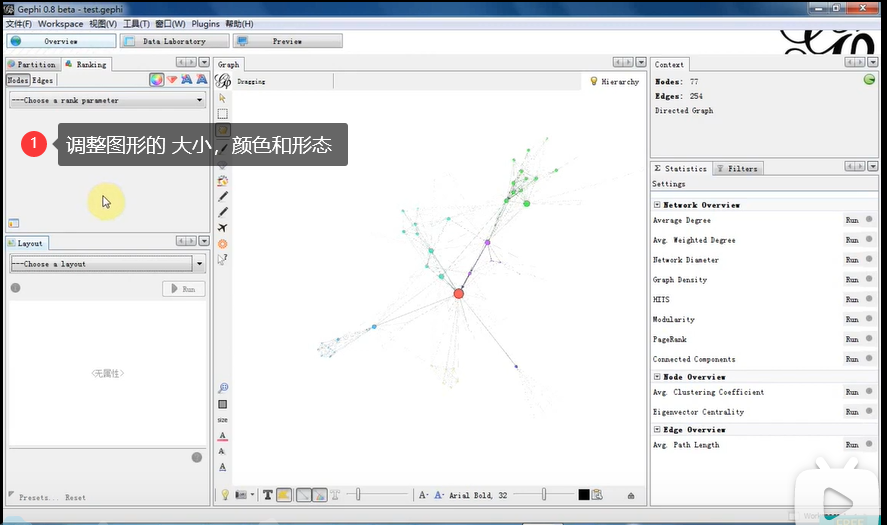
Task: Switch to the Filters tab
Action: coord(737,169)
